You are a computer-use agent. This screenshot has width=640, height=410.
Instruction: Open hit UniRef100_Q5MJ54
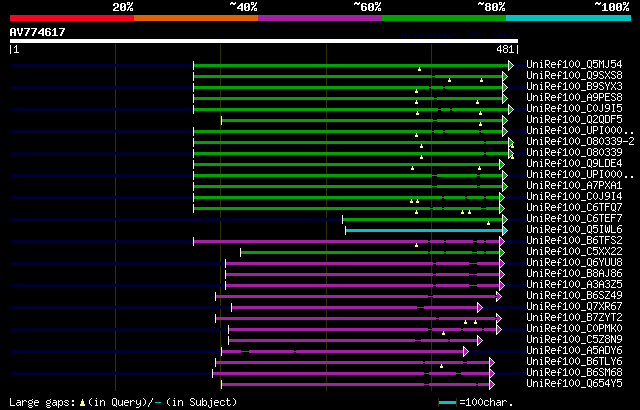coord(574,64)
